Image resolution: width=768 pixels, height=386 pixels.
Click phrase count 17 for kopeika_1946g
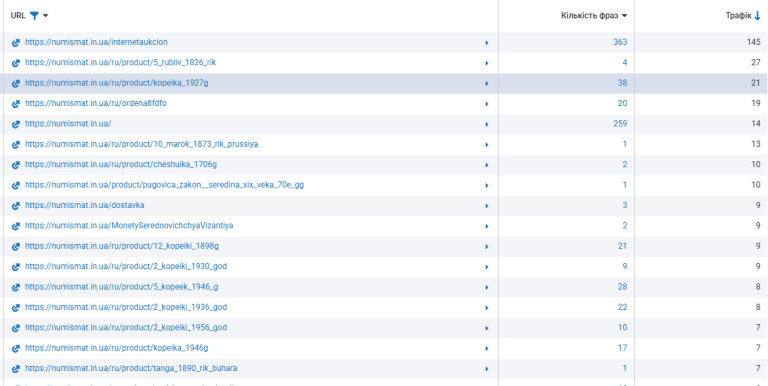pos(623,348)
